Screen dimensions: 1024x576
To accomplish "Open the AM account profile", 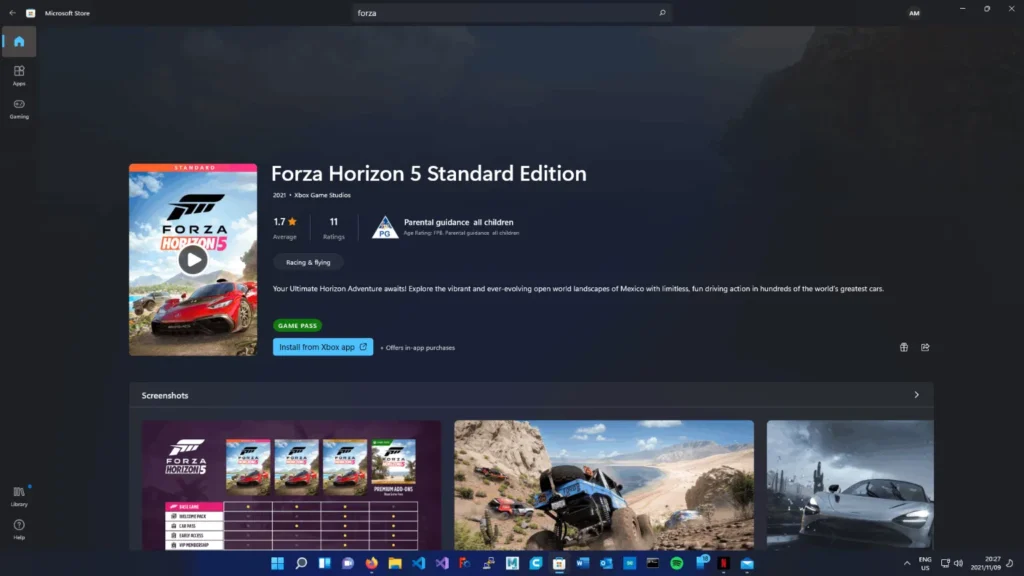I will tap(914, 13).
